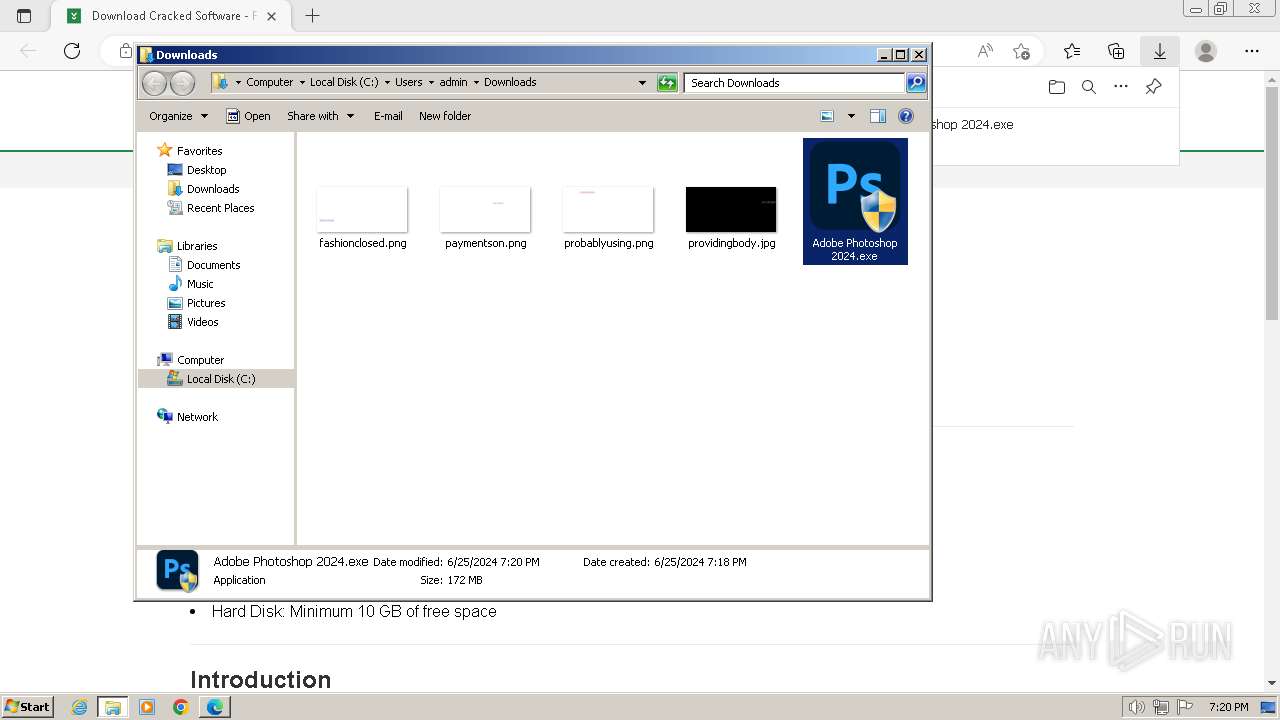Click more options in downloads flyout
The width and height of the screenshot is (1280, 720).
pos(1121,87)
